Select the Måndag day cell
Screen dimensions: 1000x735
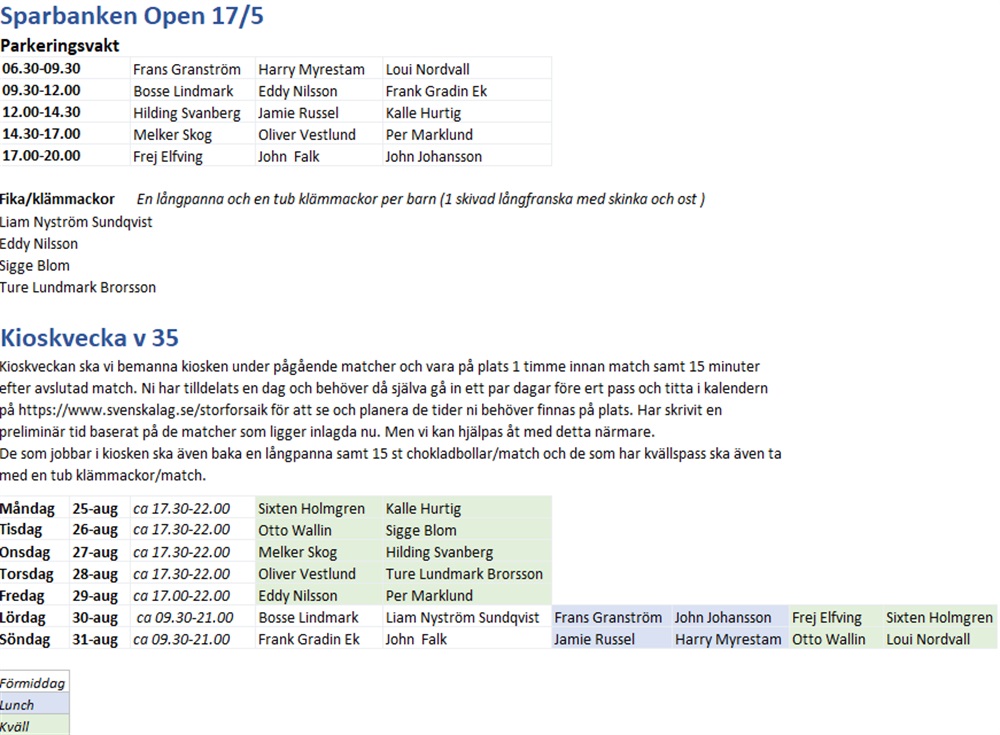tap(28, 508)
